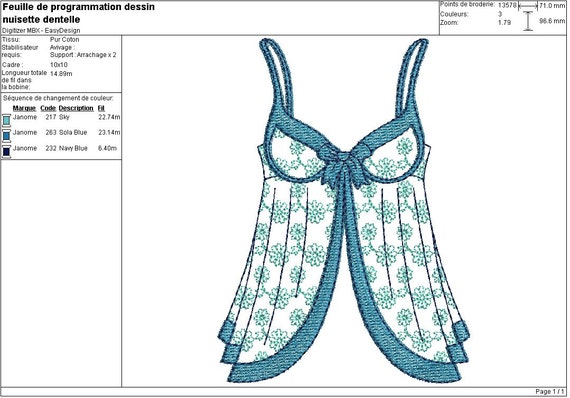Image resolution: width=570 pixels, height=398 pixels.
Task: Click the 'Points de broderie' stitch count value
Action: 507,5
